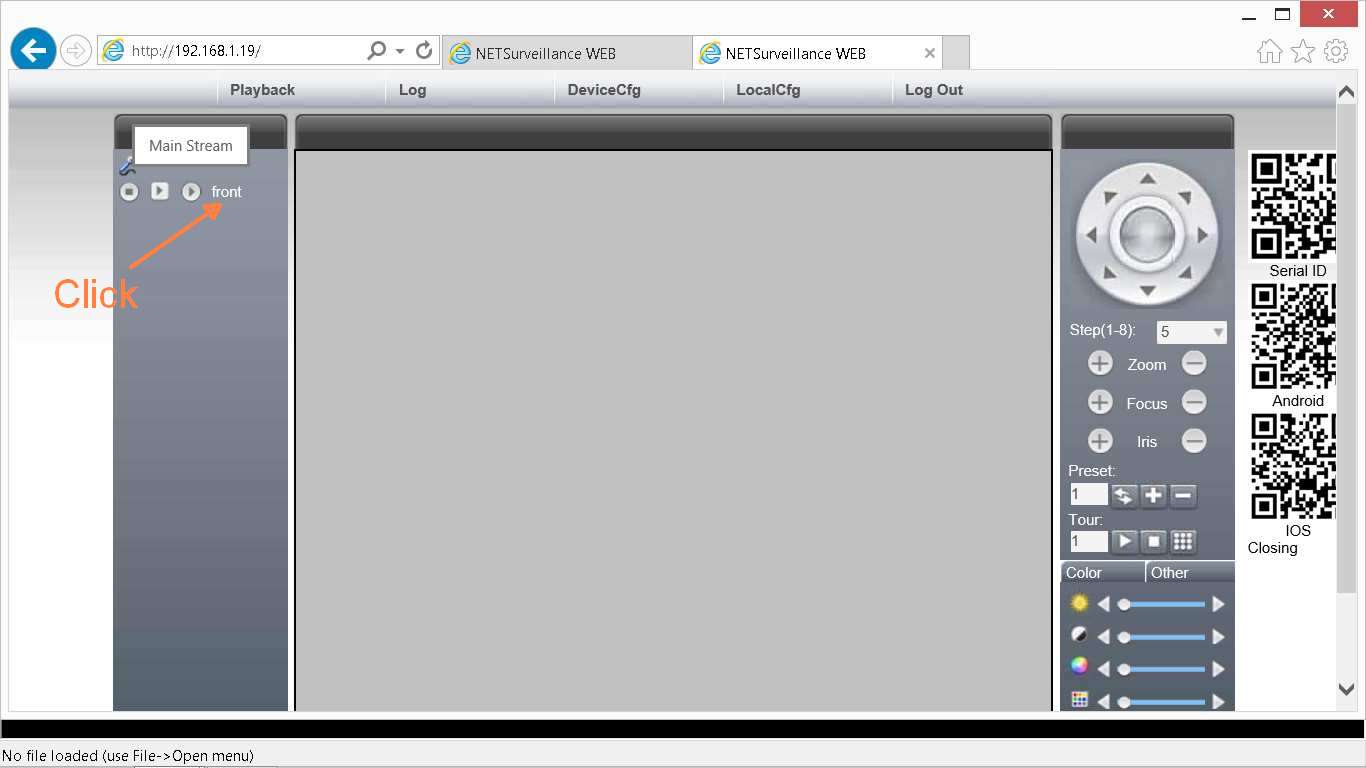Move camera down-left with PTZ diagonal arrow
Viewport: 1366px width, 768px height.
click(x=1109, y=272)
